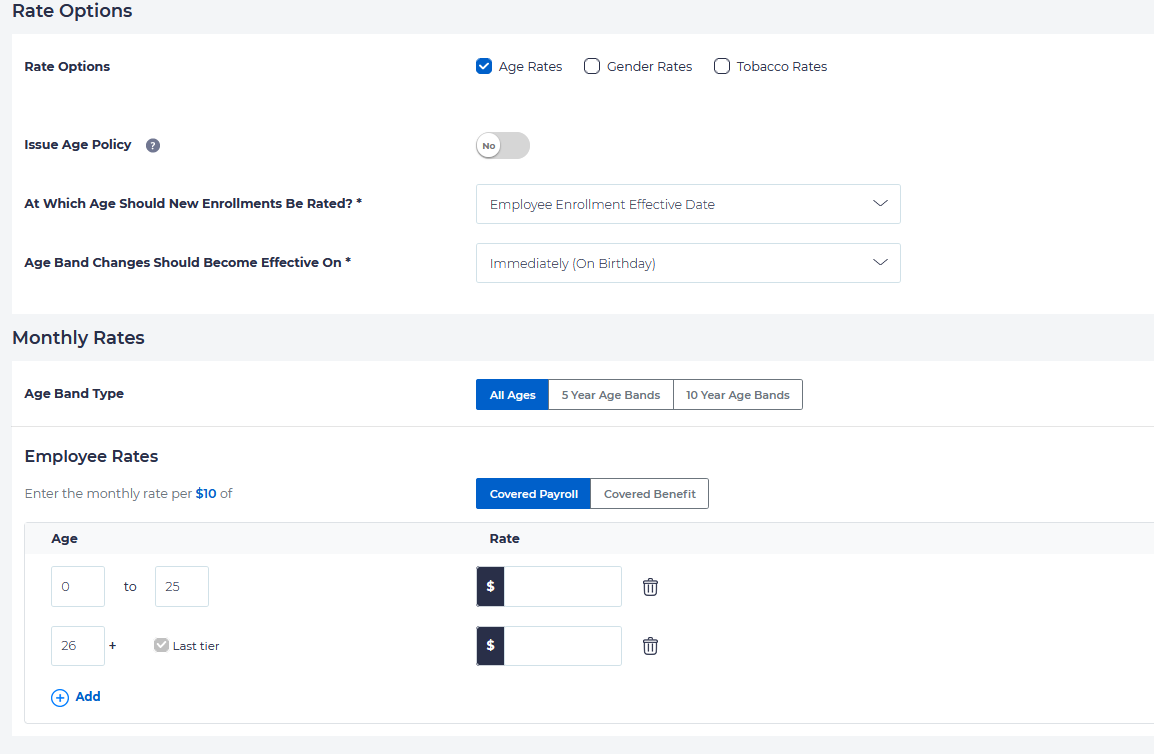Delete the 0 to 25 age rate row
1154x754 pixels.
(650, 587)
